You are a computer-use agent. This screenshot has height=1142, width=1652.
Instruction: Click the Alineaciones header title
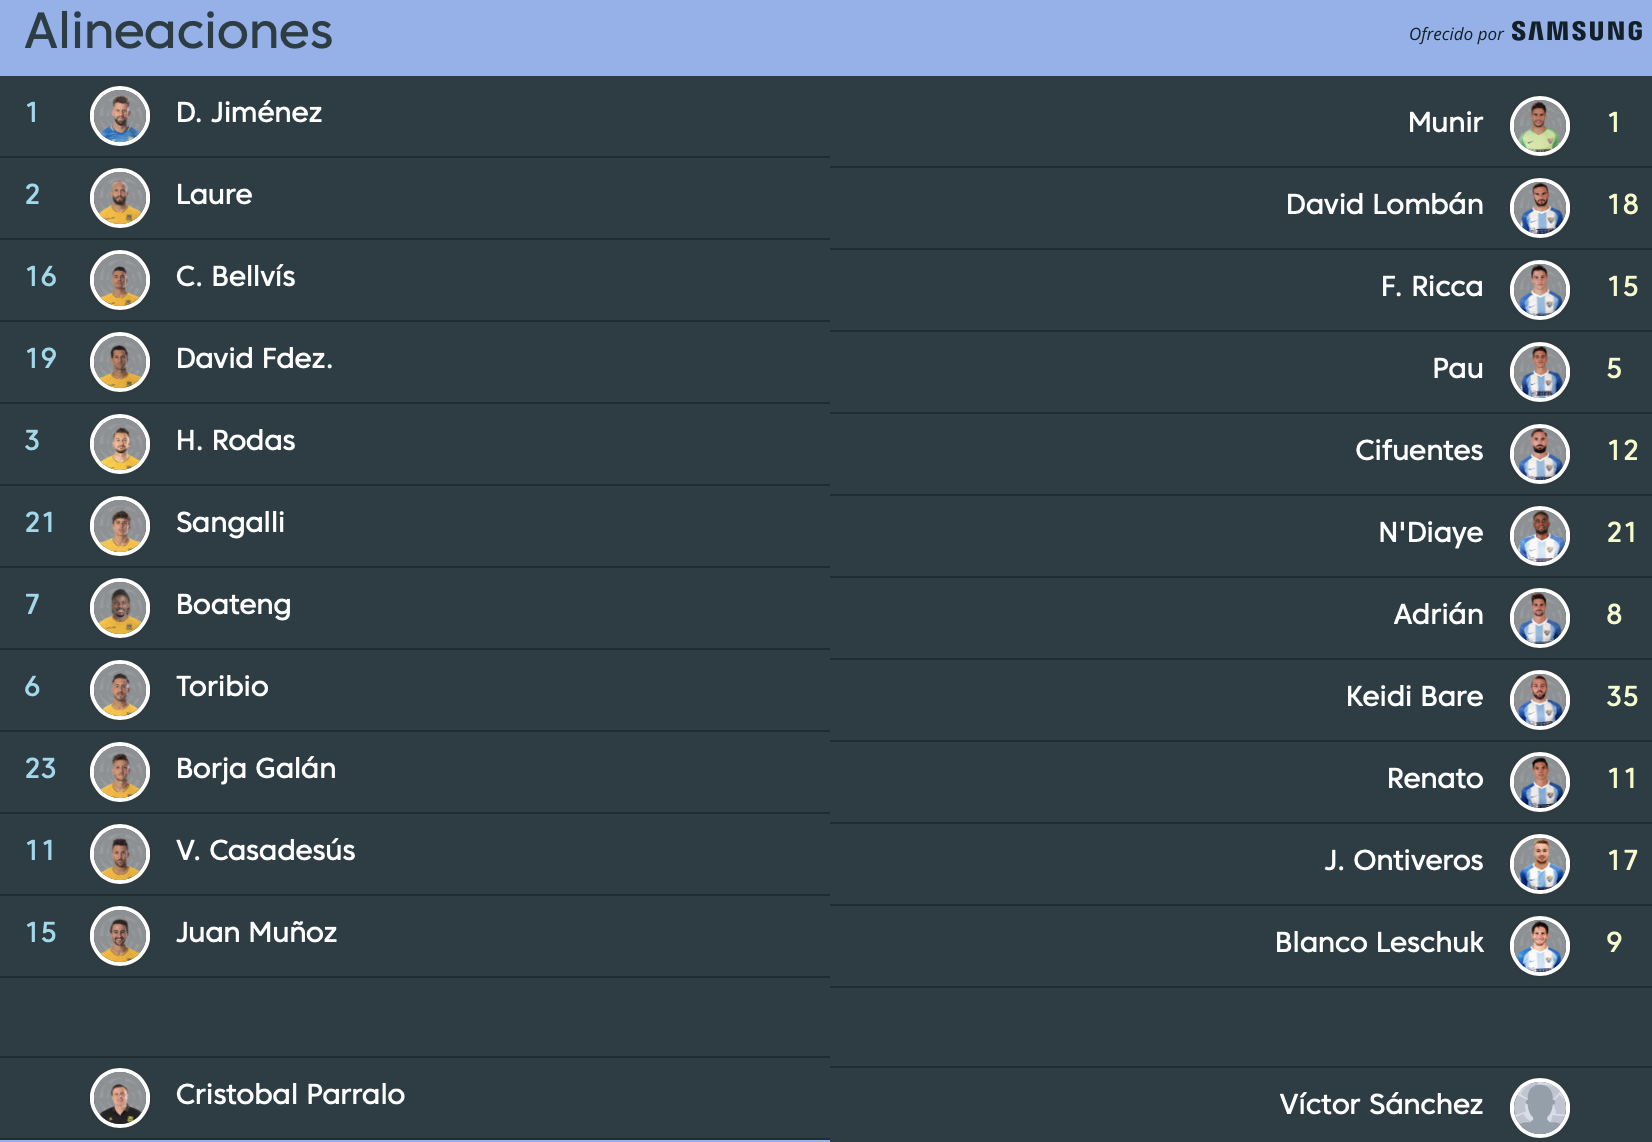(179, 32)
